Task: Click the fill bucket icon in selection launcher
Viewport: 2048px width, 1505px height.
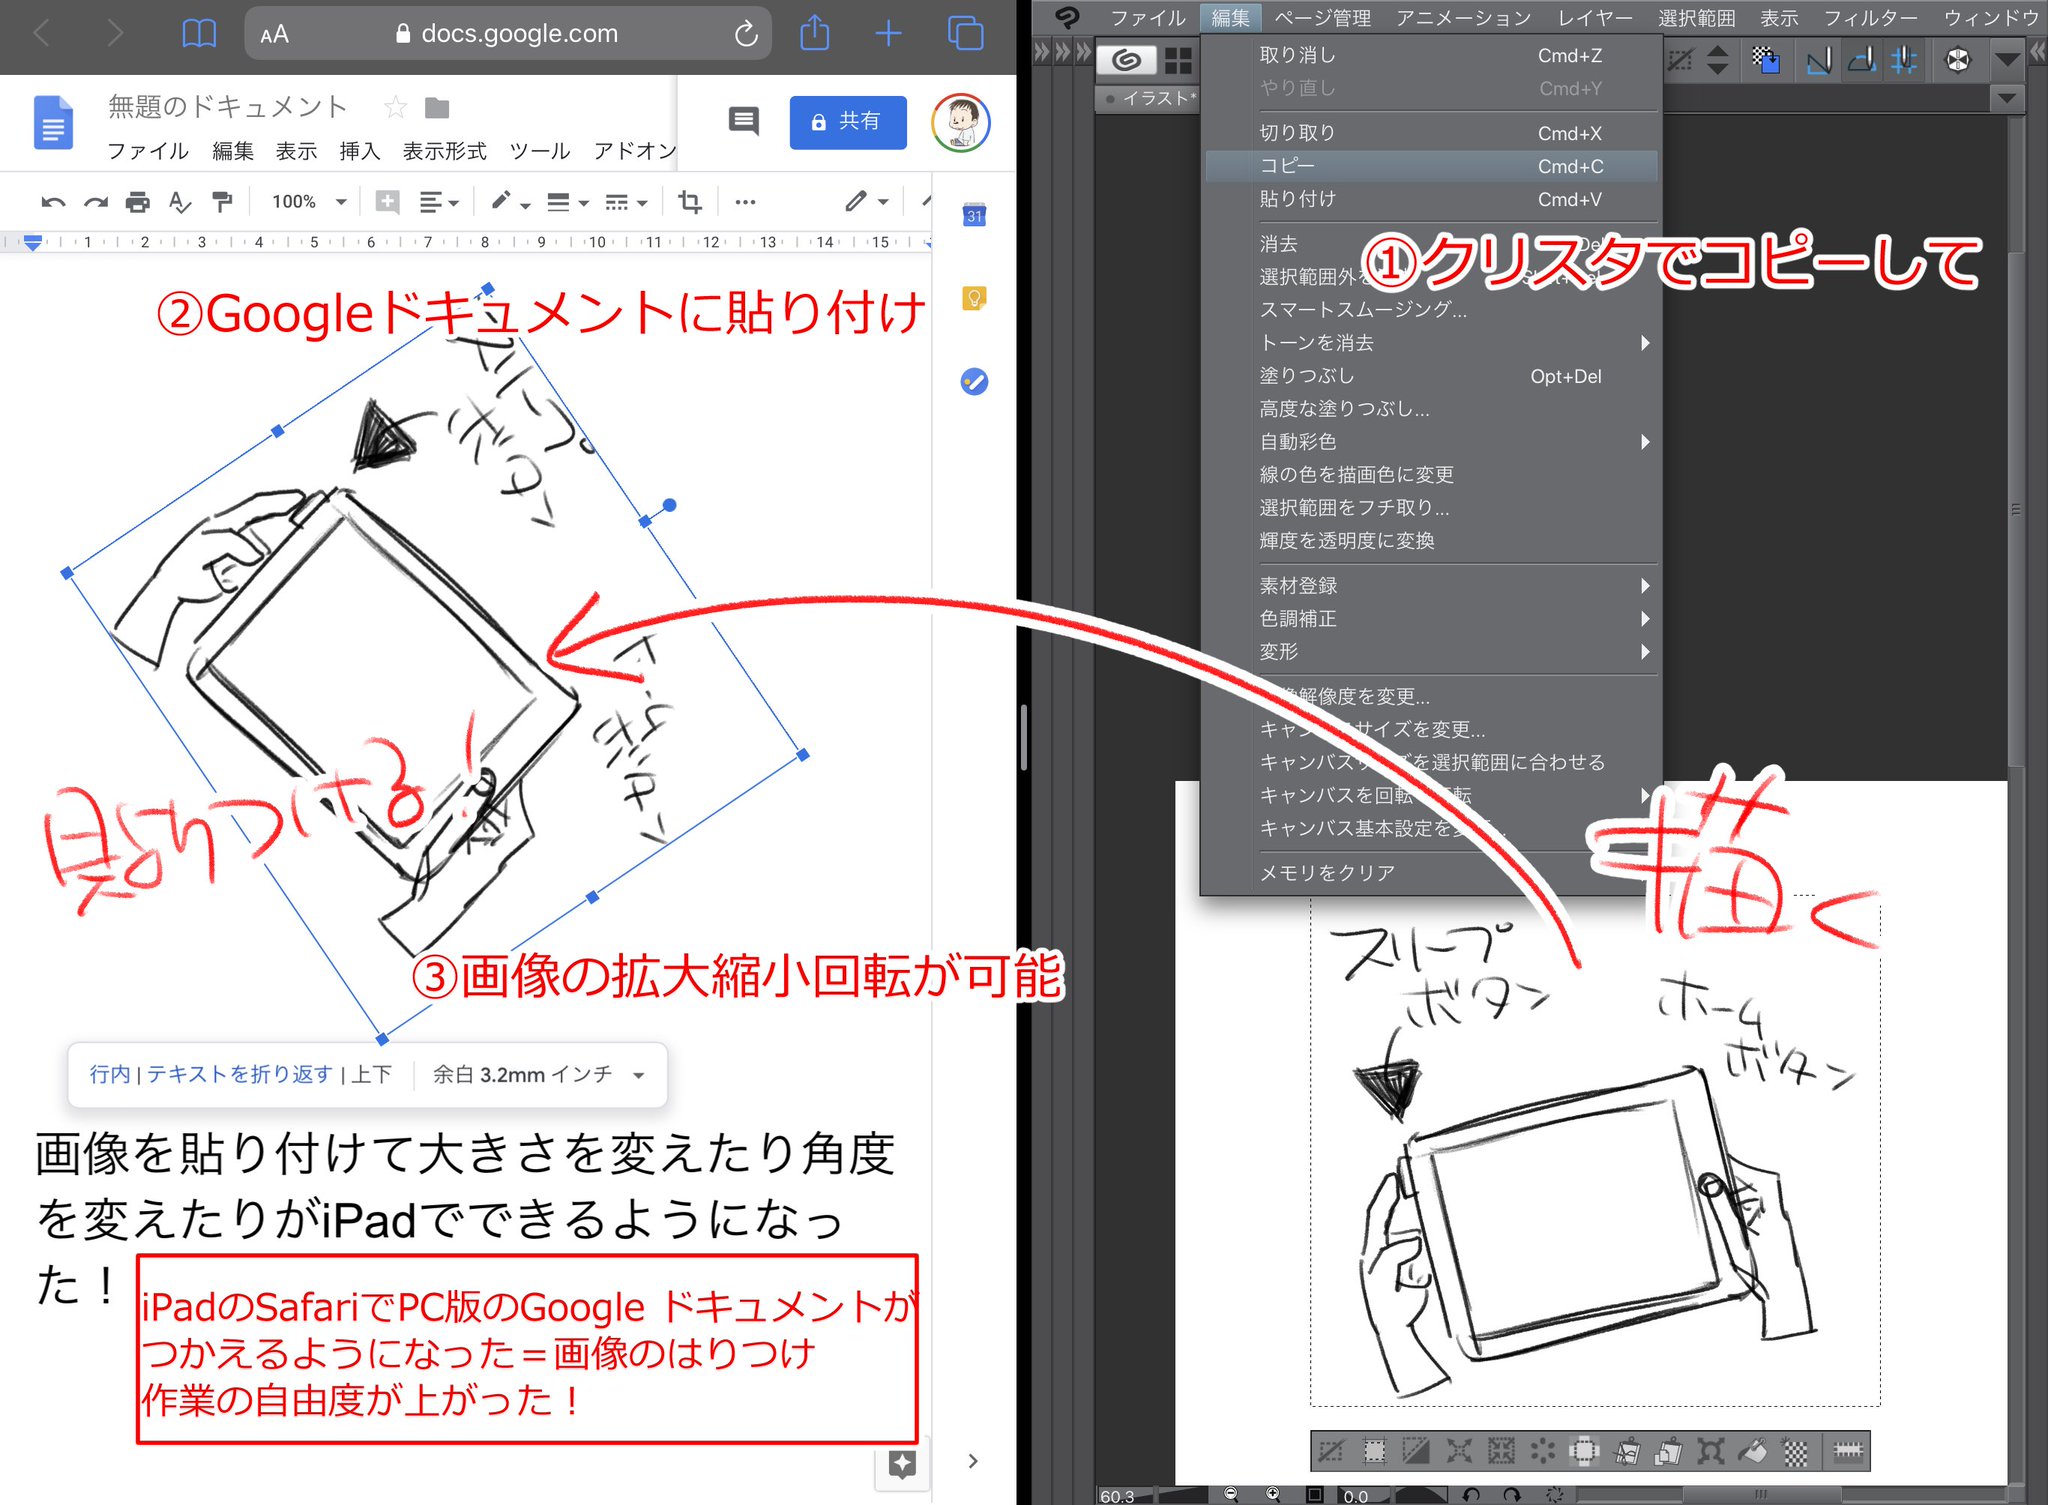Action: (x=1753, y=1451)
